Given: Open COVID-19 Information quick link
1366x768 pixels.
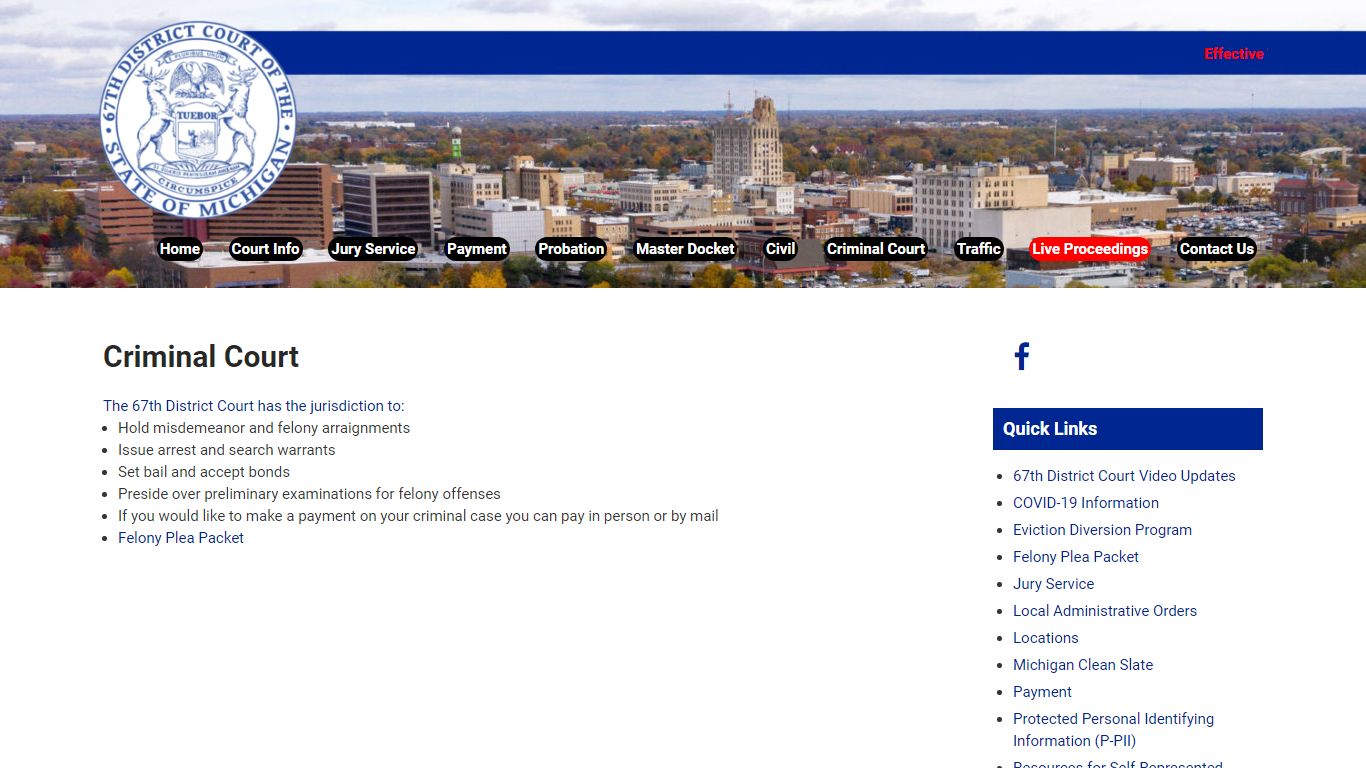Looking at the screenshot, I should (1086, 503).
